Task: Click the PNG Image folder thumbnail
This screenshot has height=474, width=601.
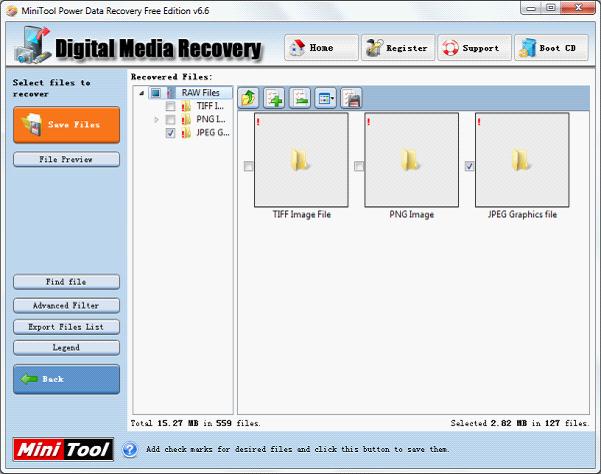Action: 411,160
